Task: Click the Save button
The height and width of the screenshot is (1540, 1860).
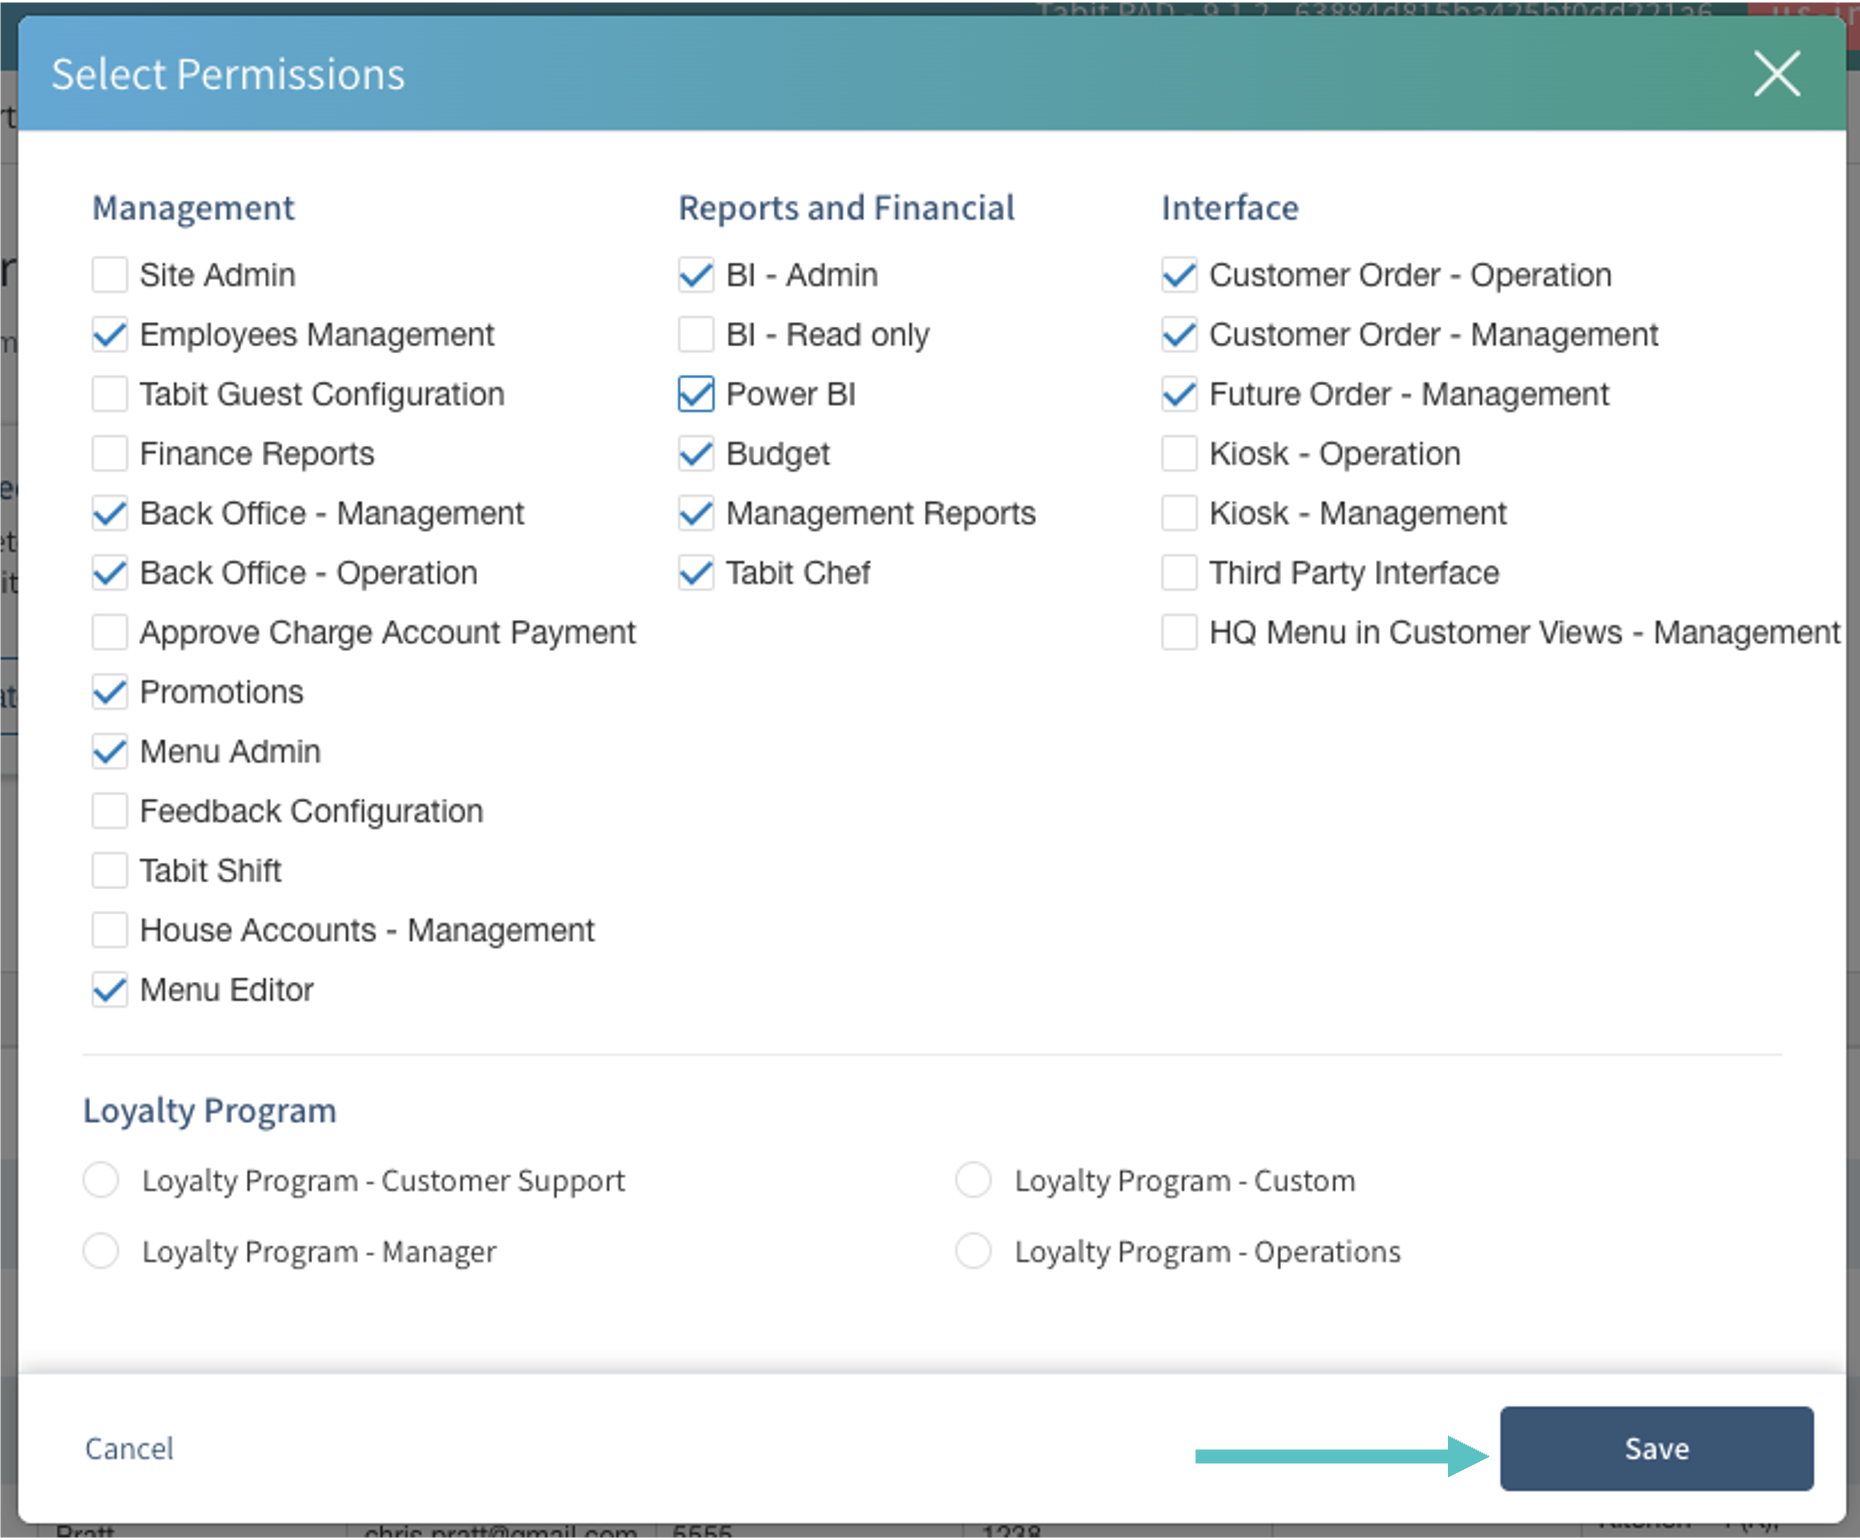Action: pyautogui.click(x=1655, y=1448)
